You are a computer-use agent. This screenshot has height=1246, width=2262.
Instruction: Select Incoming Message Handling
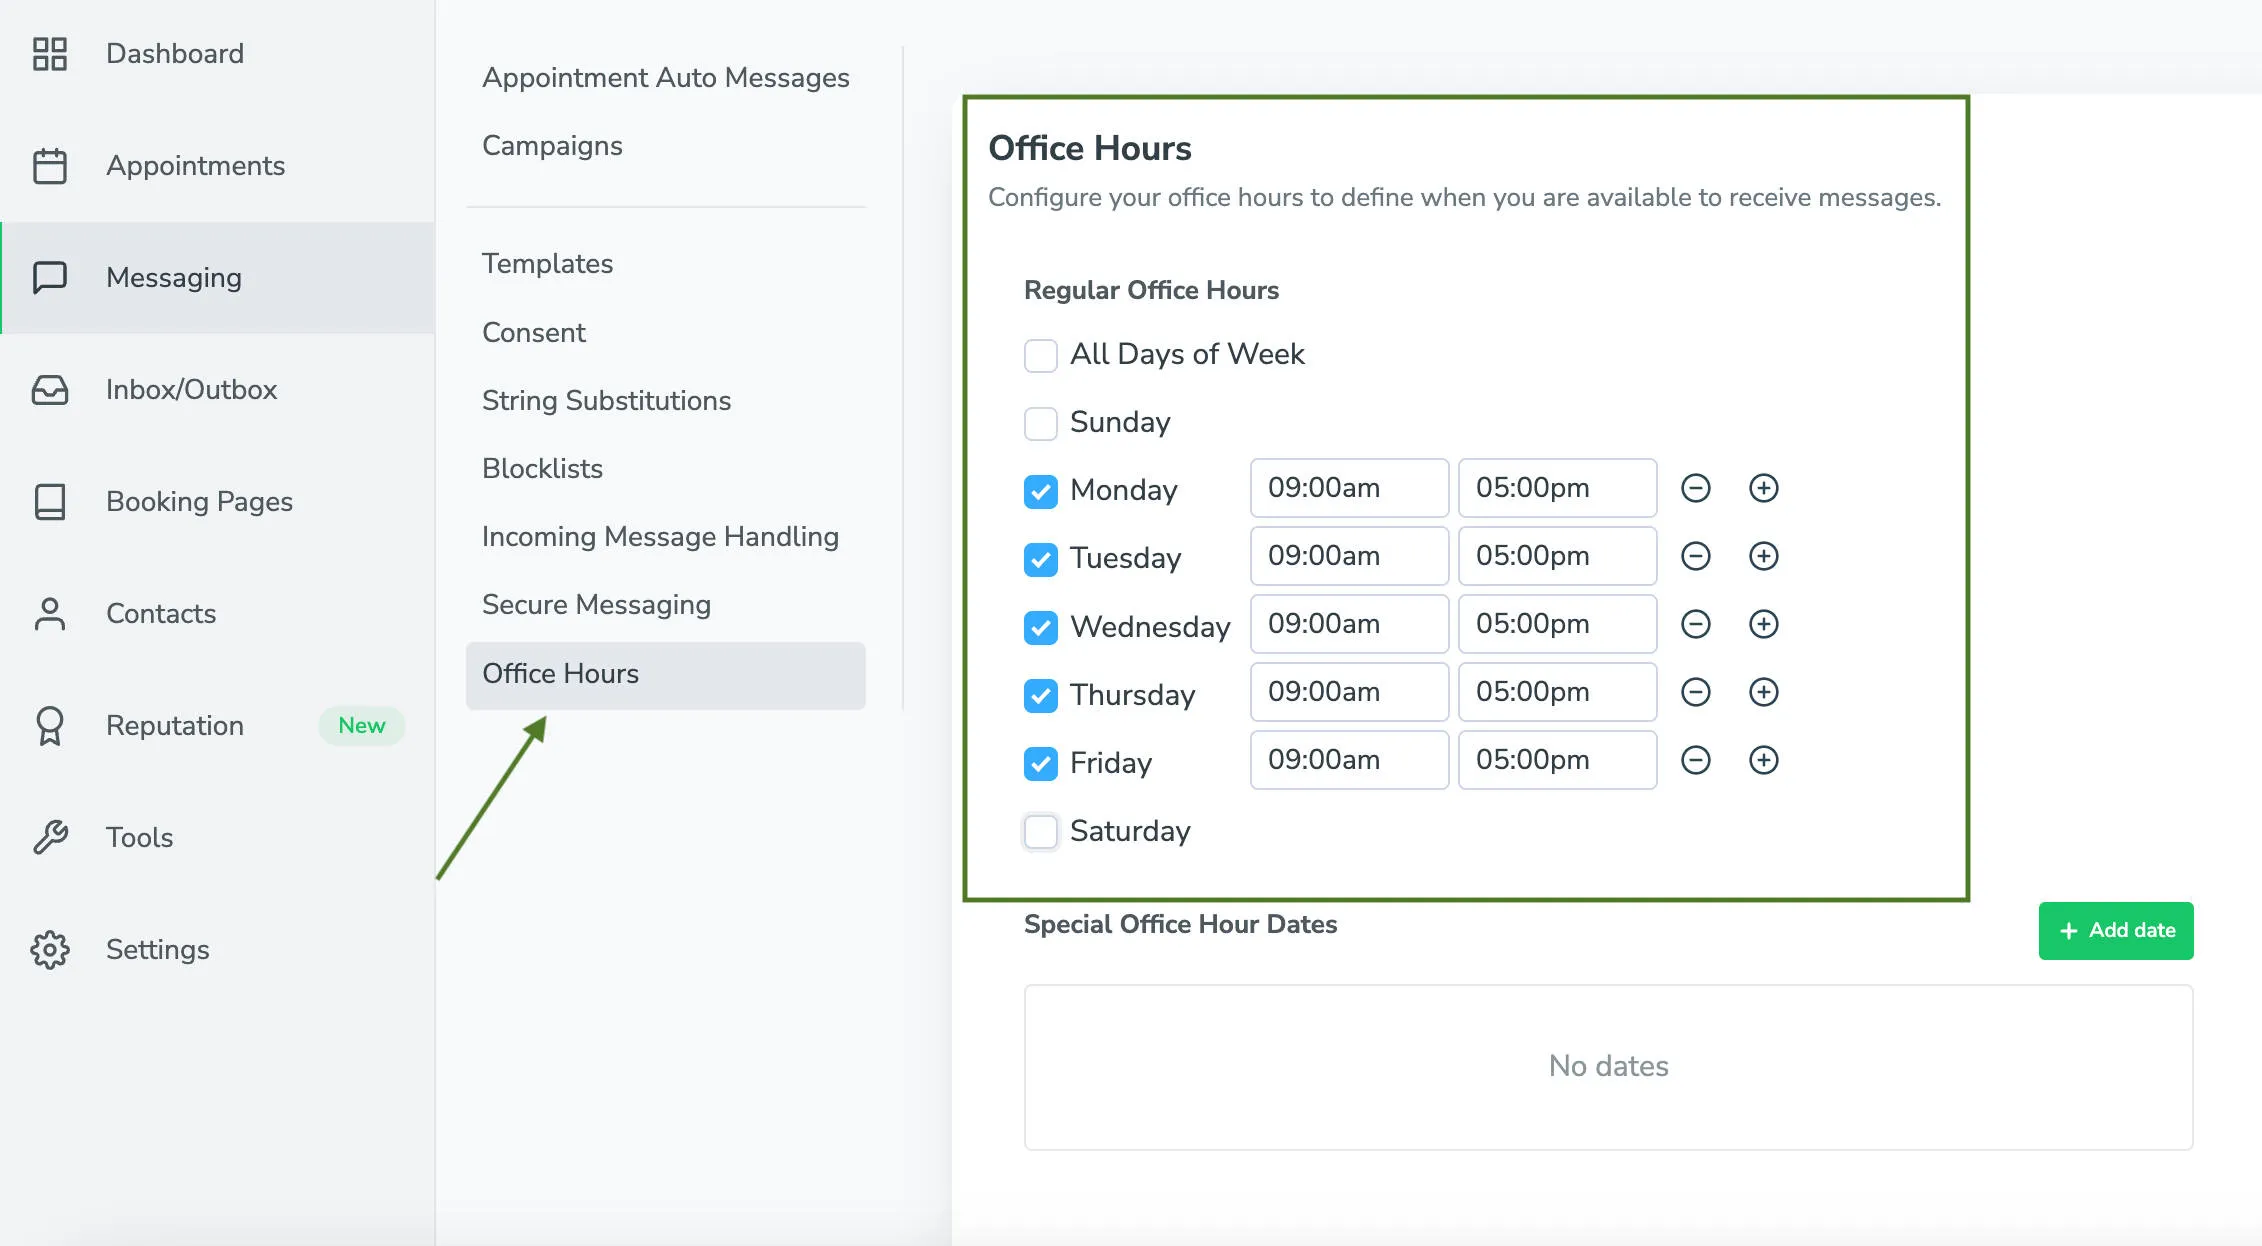pyautogui.click(x=660, y=536)
